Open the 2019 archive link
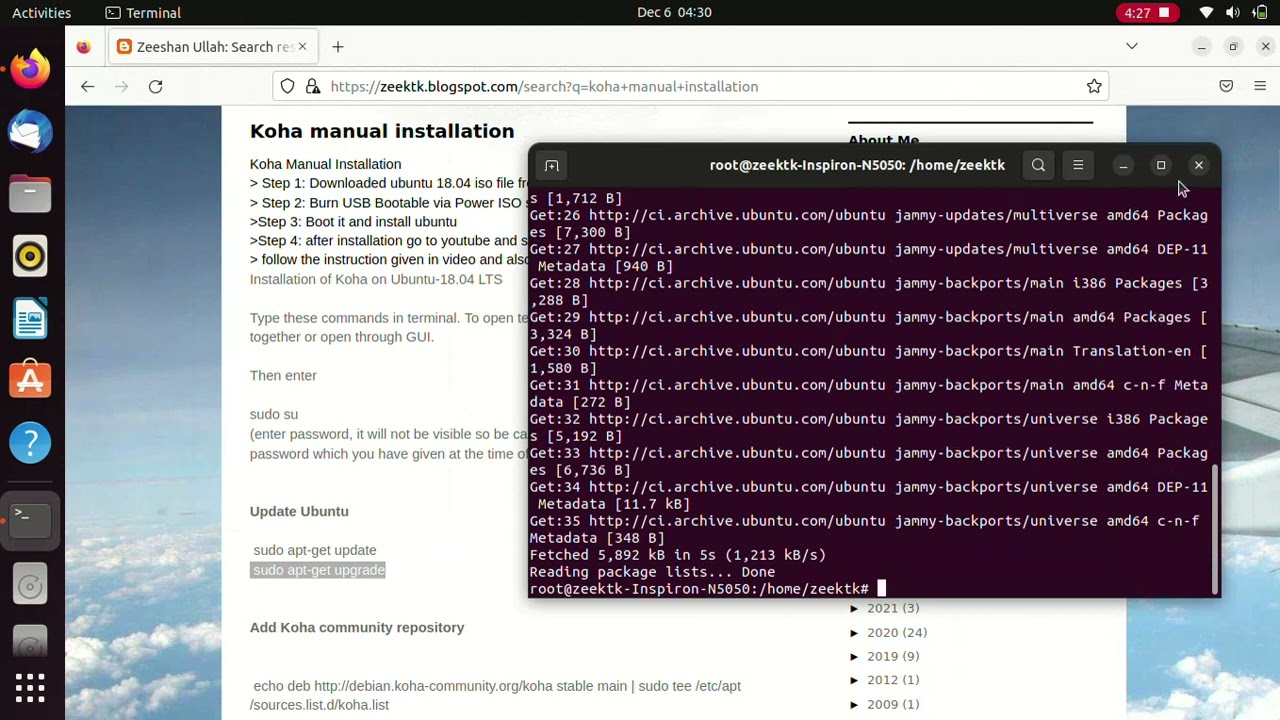Image resolution: width=1280 pixels, height=720 pixels. click(x=882, y=656)
